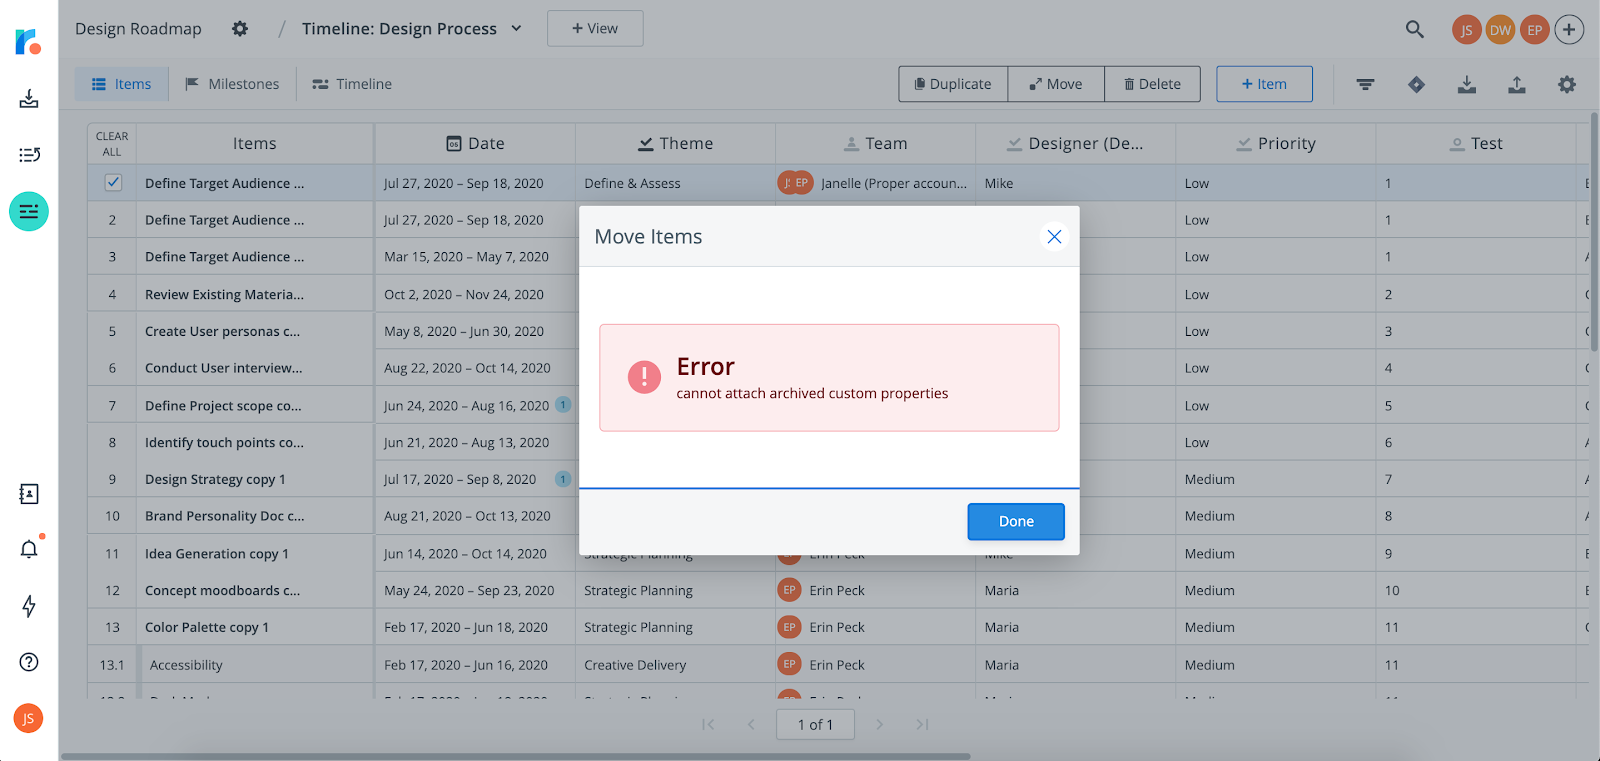Uncheck the first row checkbox

pyautogui.click(x=113, y=183)
